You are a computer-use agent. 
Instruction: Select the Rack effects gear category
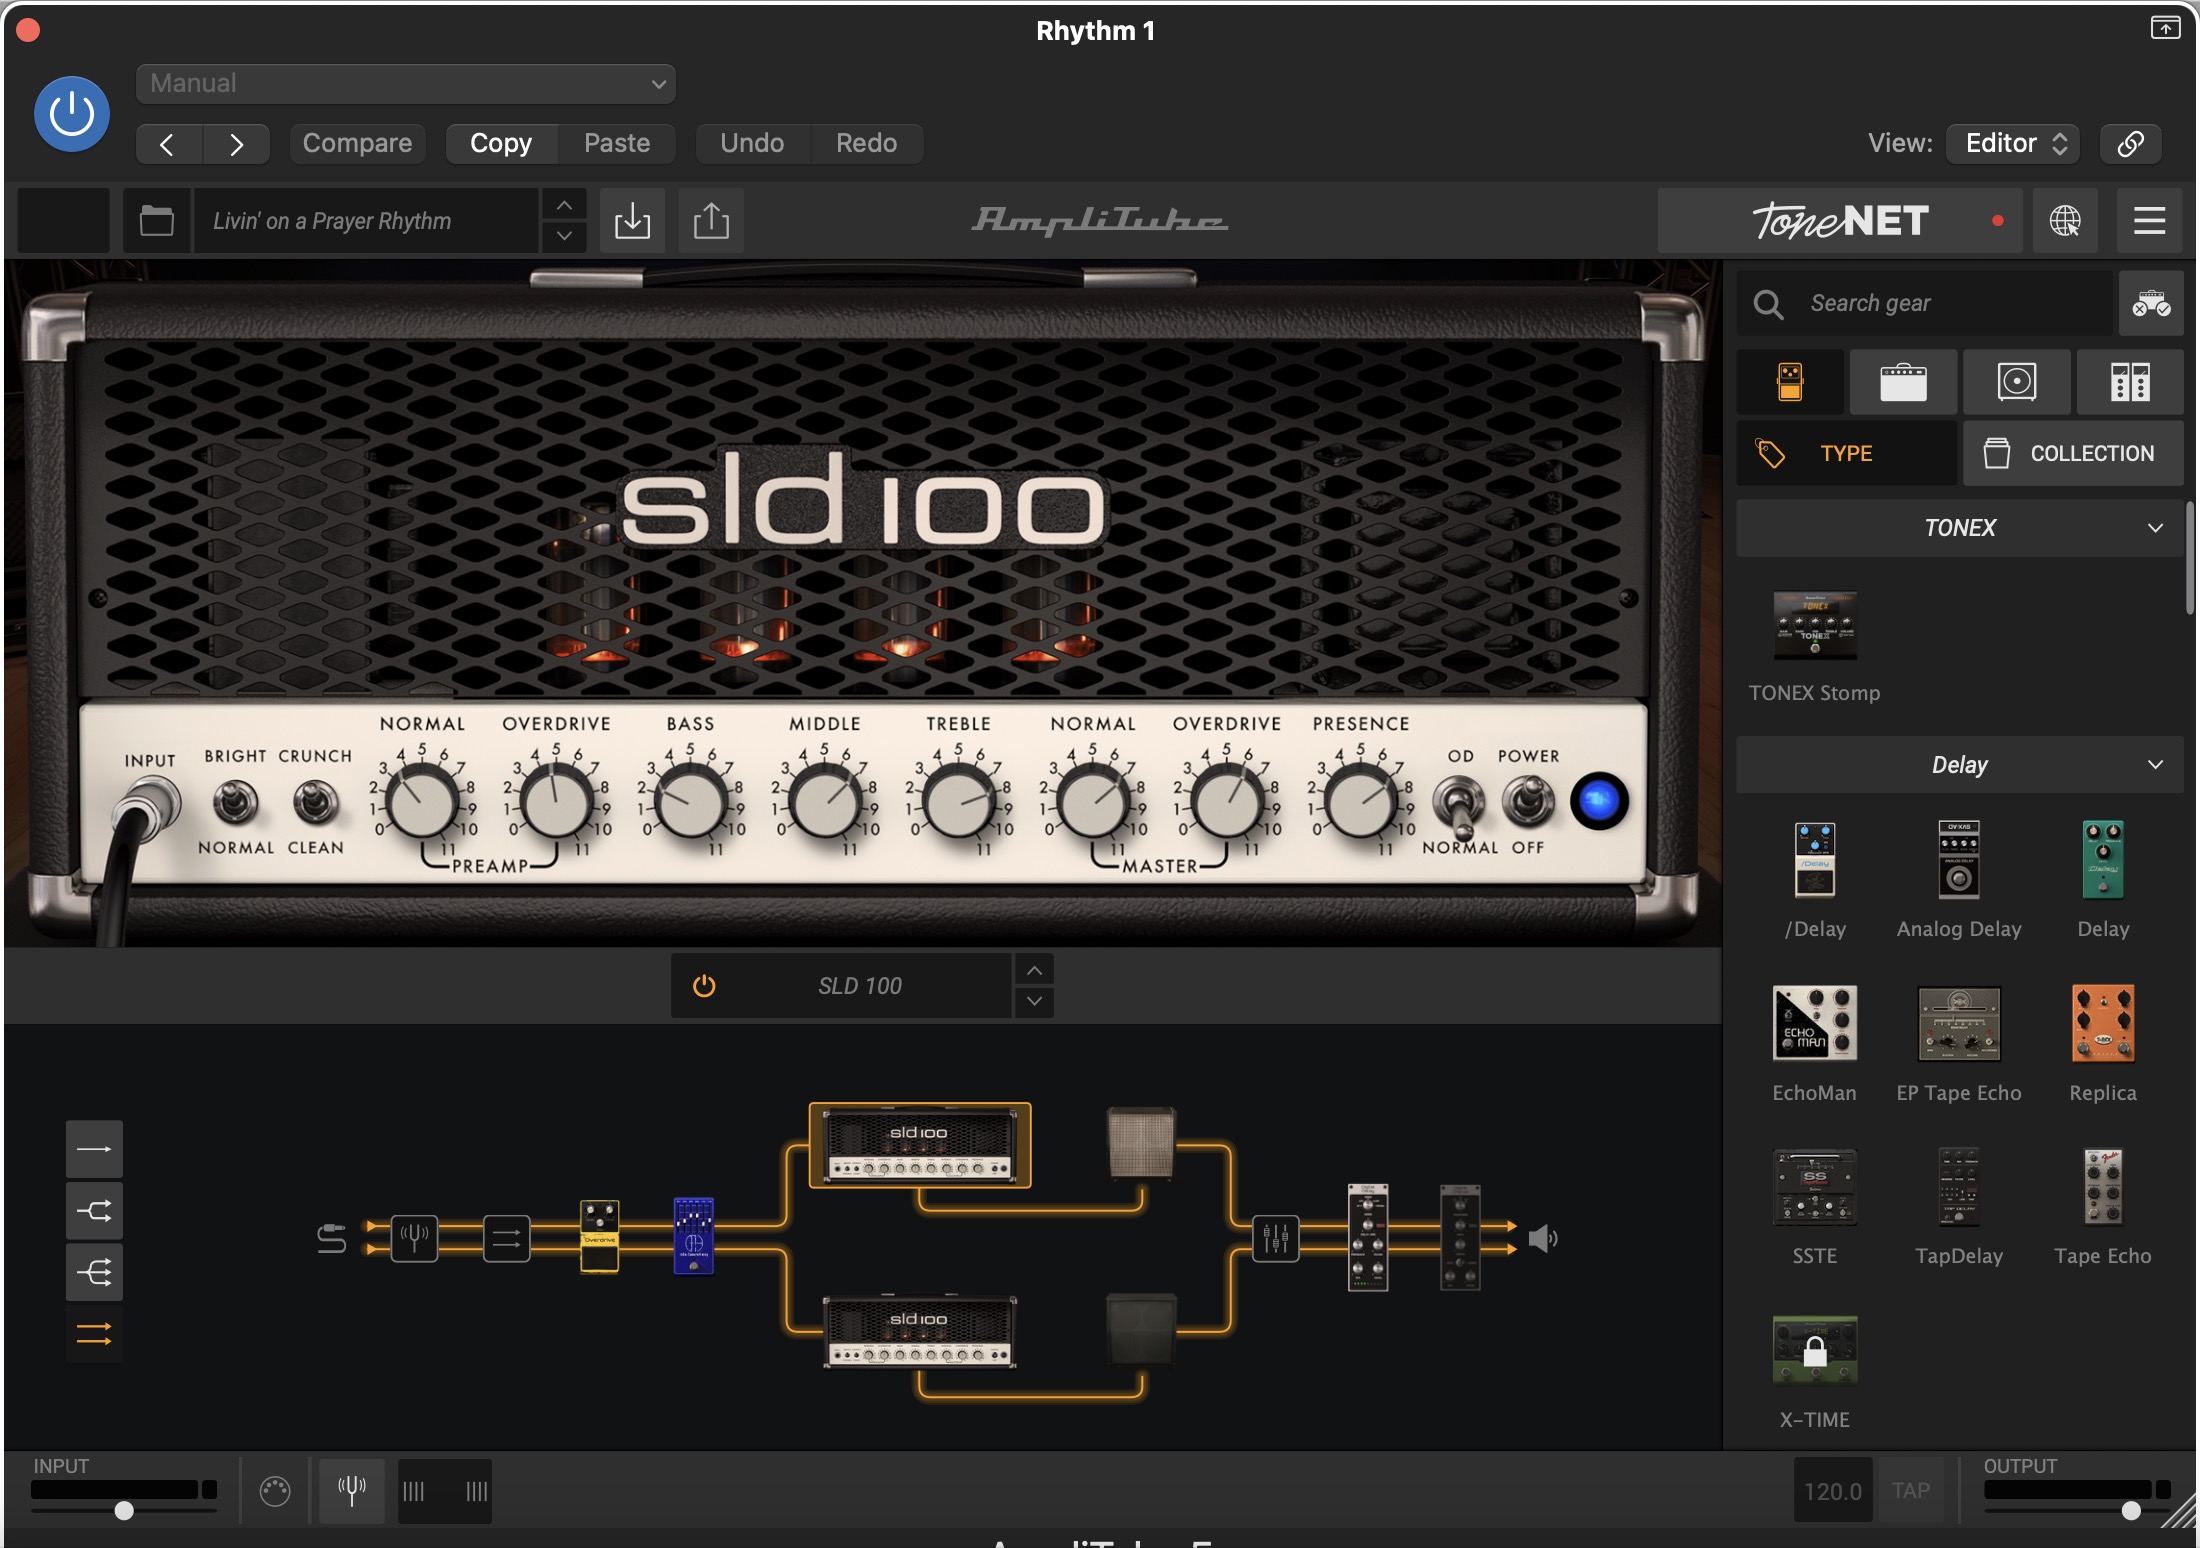click(x=2130, y=382)
